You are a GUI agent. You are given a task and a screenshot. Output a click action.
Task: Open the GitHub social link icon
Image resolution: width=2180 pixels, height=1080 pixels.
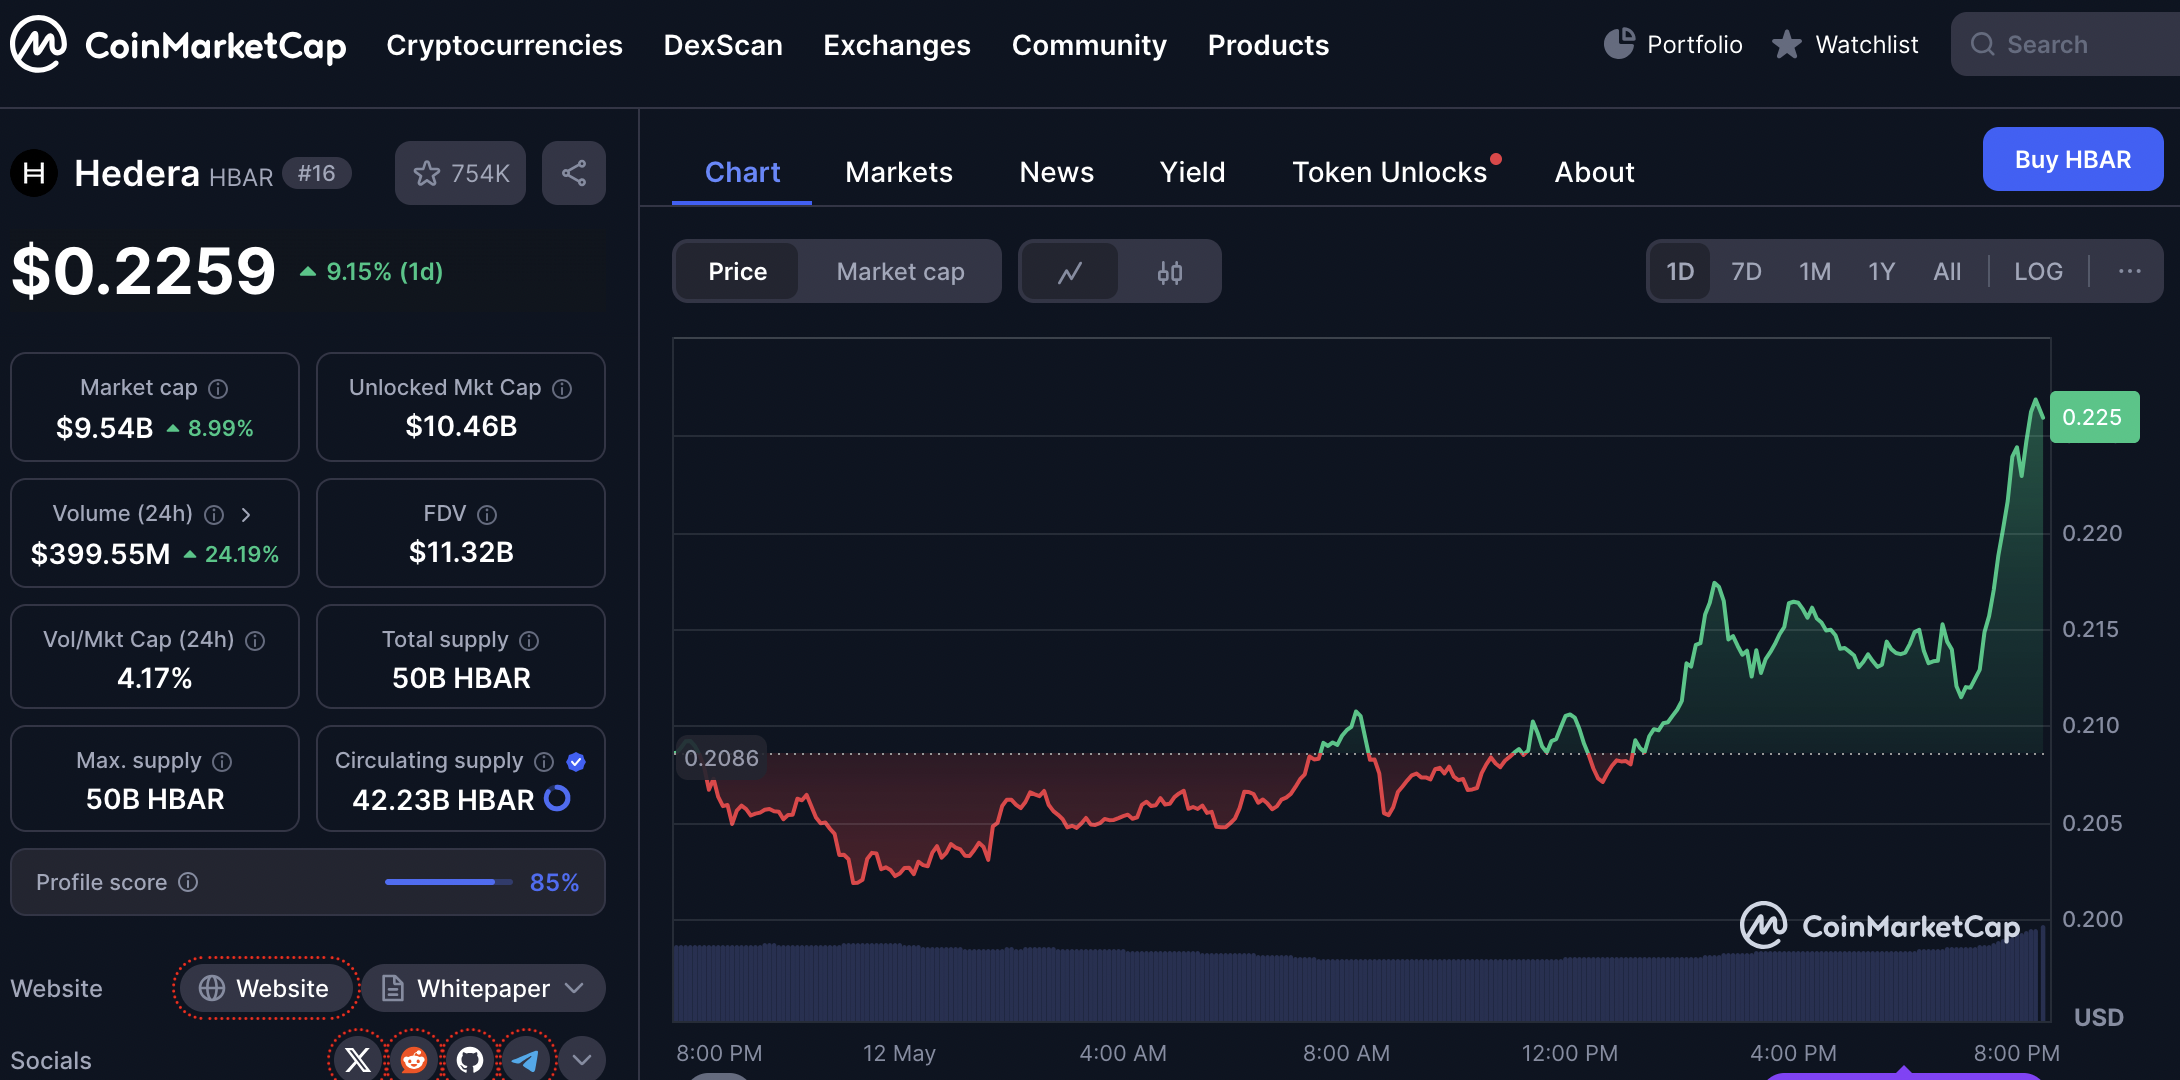pos(469,1058)
